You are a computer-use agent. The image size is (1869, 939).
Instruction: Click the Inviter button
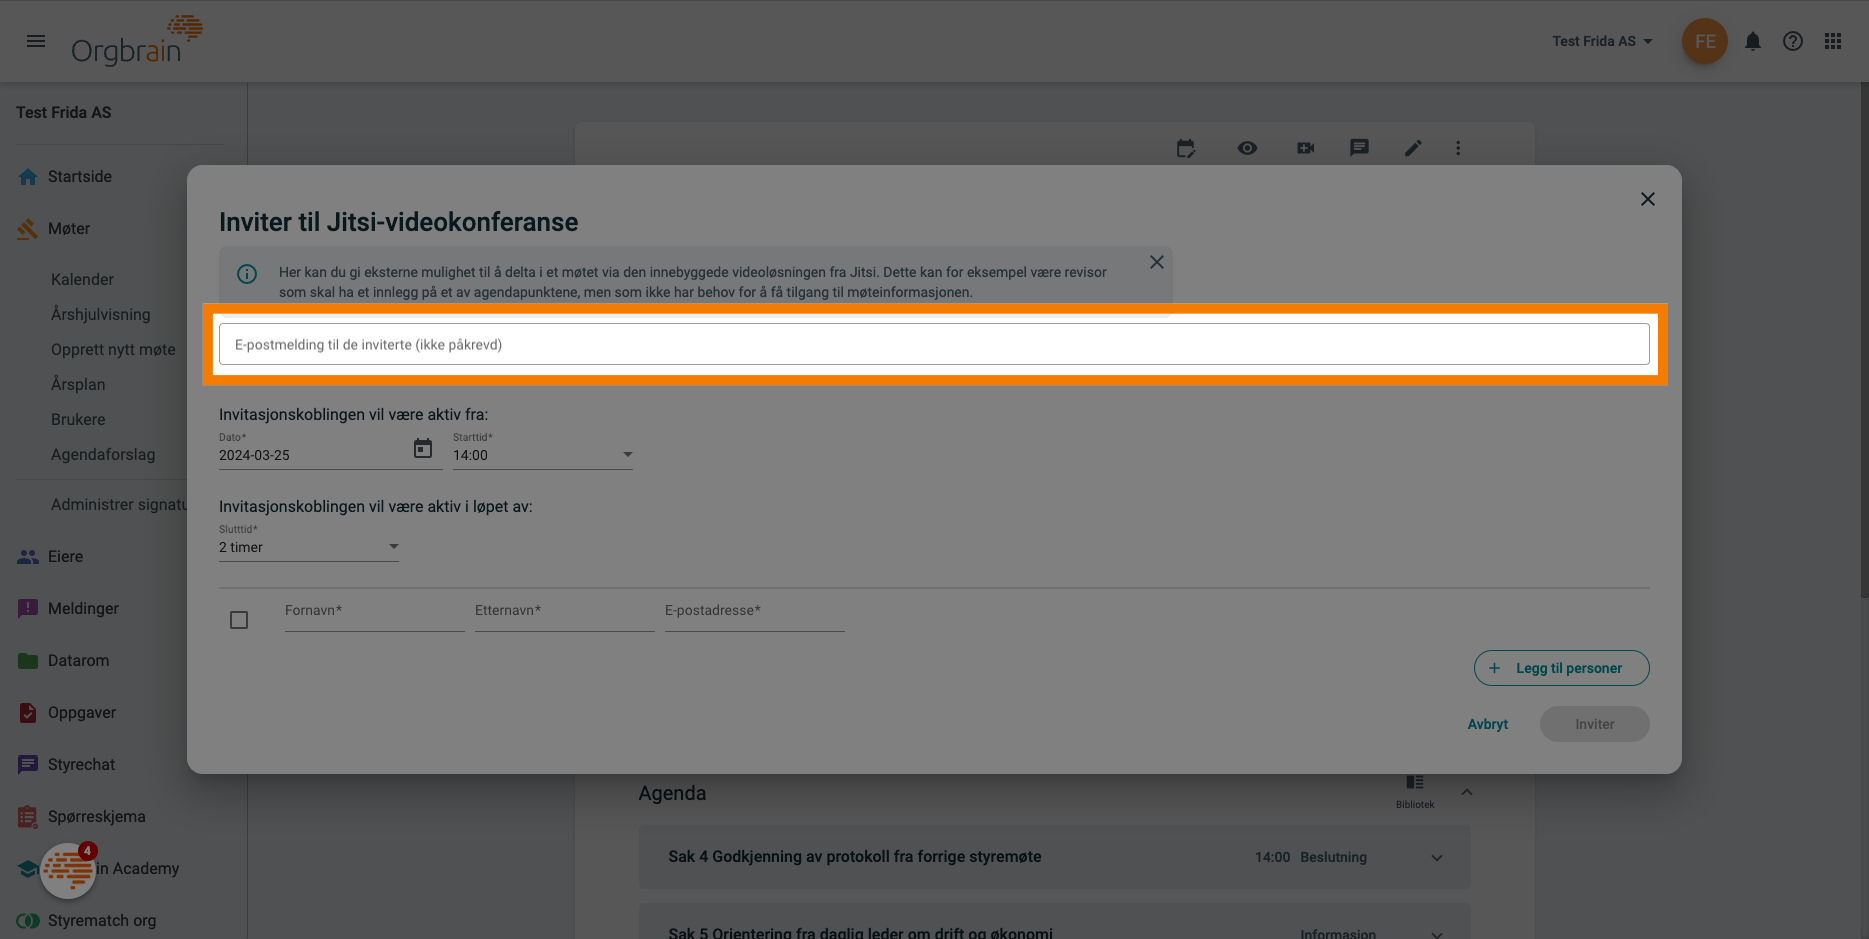coord(1594,724)
